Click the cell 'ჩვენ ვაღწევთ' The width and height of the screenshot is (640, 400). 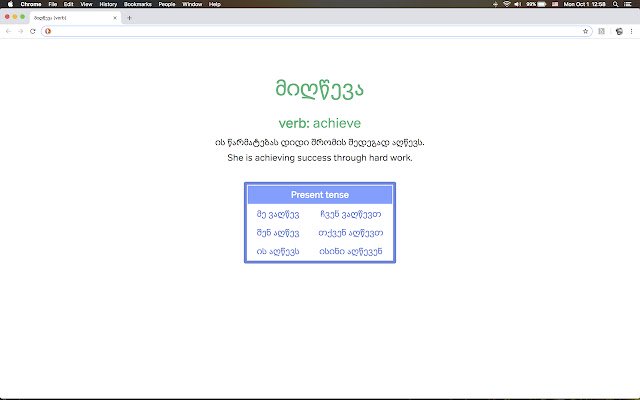click(x=351, y=214)
